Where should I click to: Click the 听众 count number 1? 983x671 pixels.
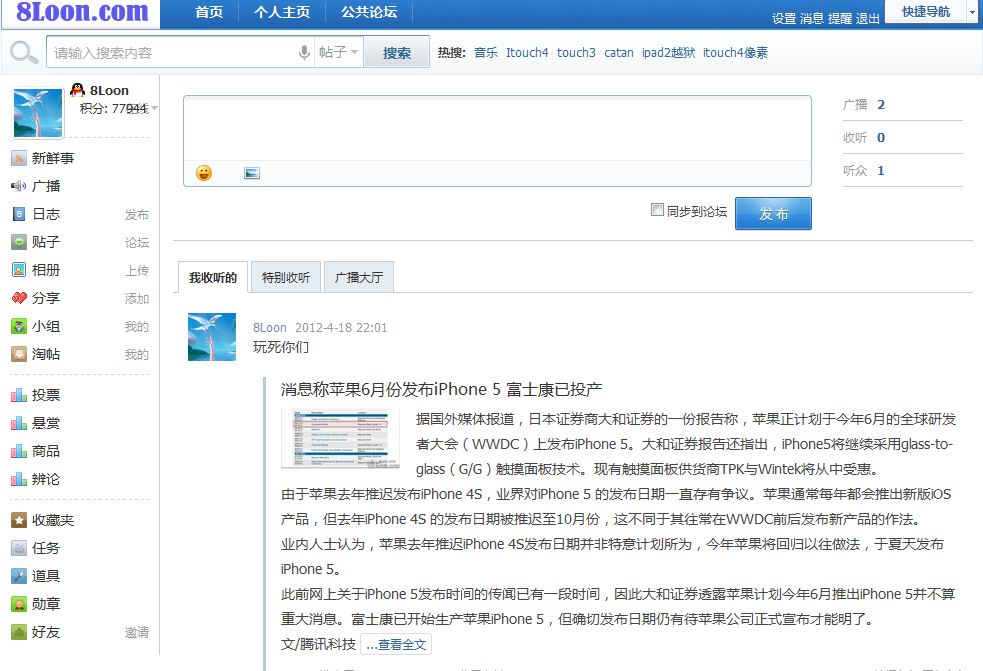881,171
